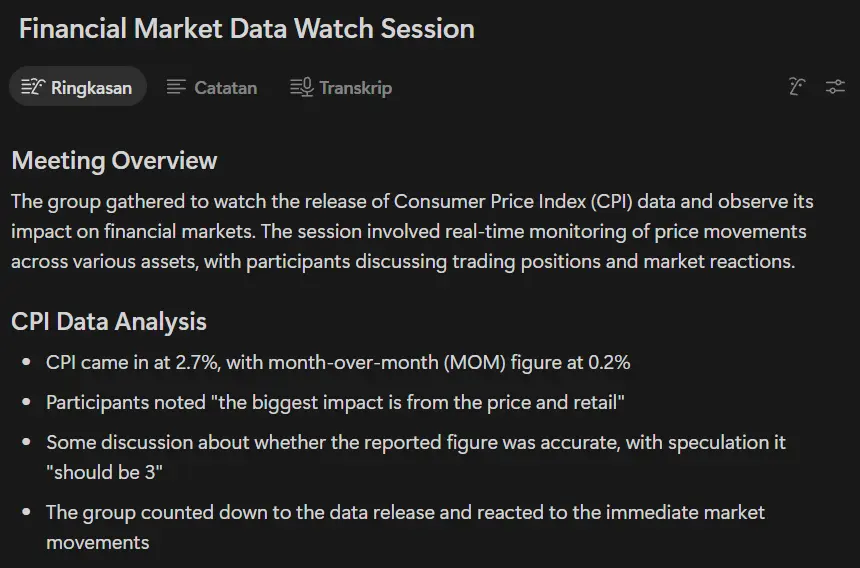Image resolution: width=860 pixels, height=568 pixels.
Task: Click the word "movements" on the last line
Action: coord(98,542)
